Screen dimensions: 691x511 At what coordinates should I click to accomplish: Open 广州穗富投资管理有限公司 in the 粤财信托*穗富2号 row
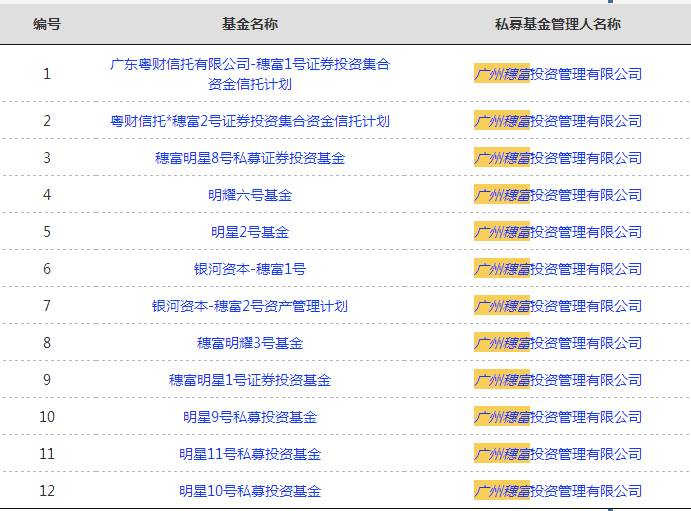click(x=558, y=121)
